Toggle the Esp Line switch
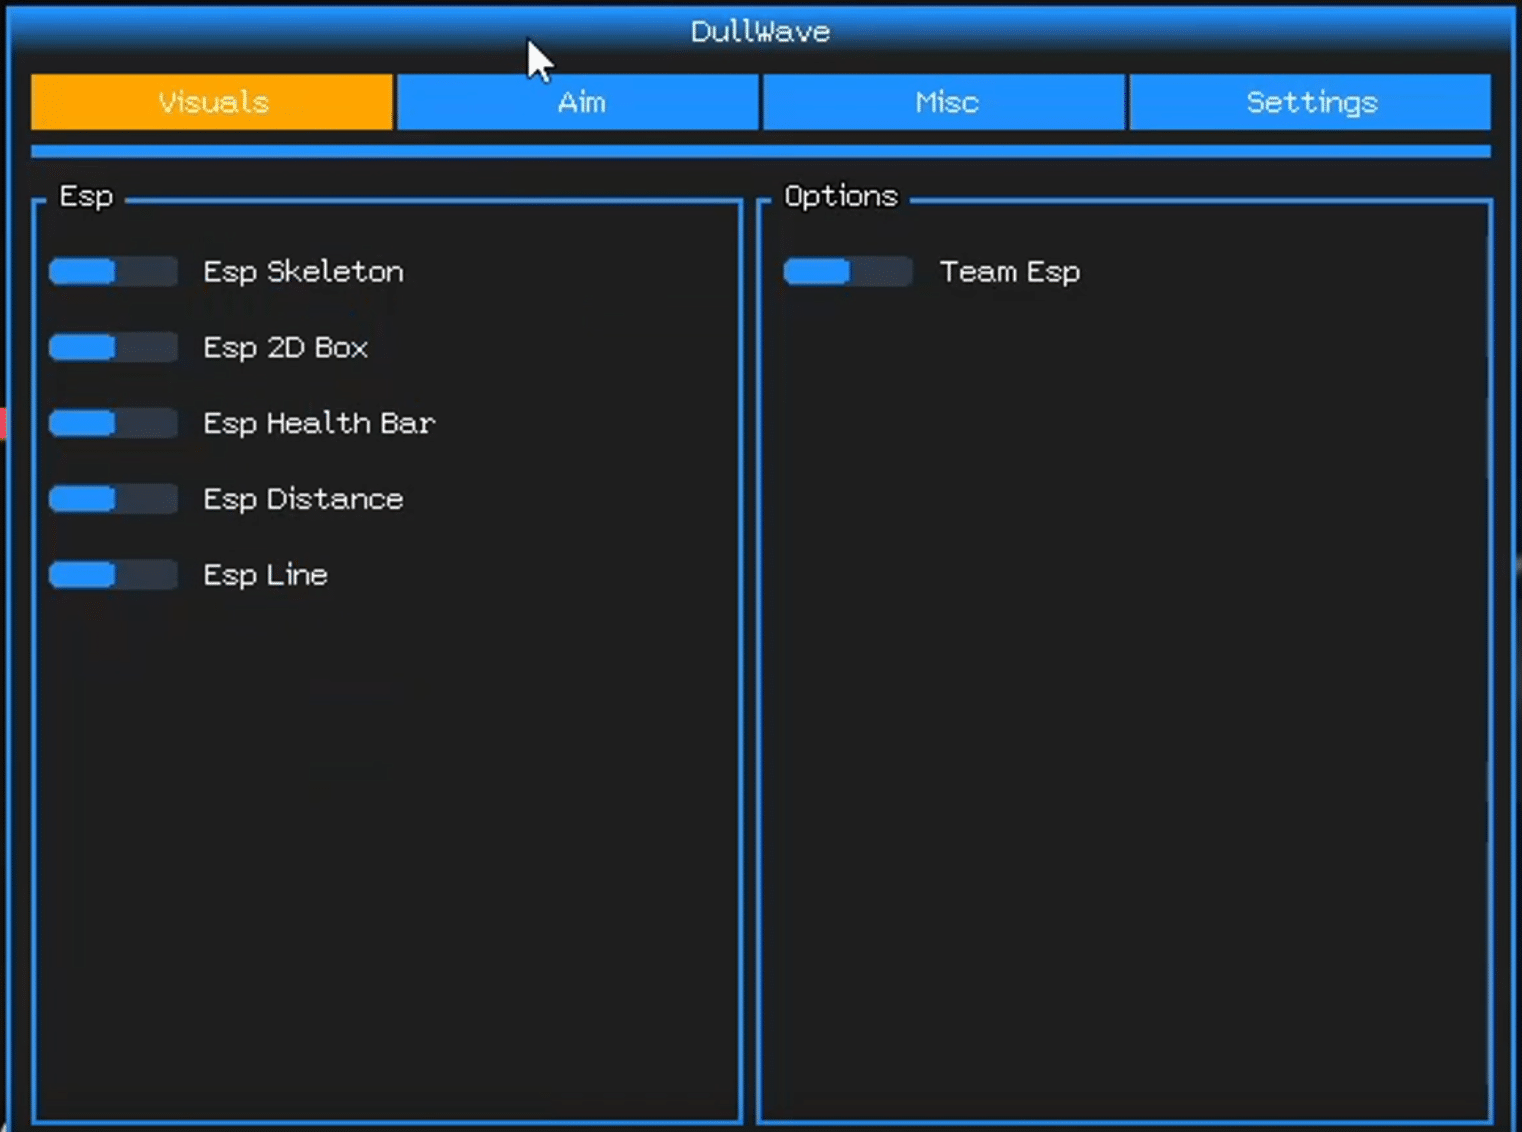1522x1132 pixels. point(113,575)
